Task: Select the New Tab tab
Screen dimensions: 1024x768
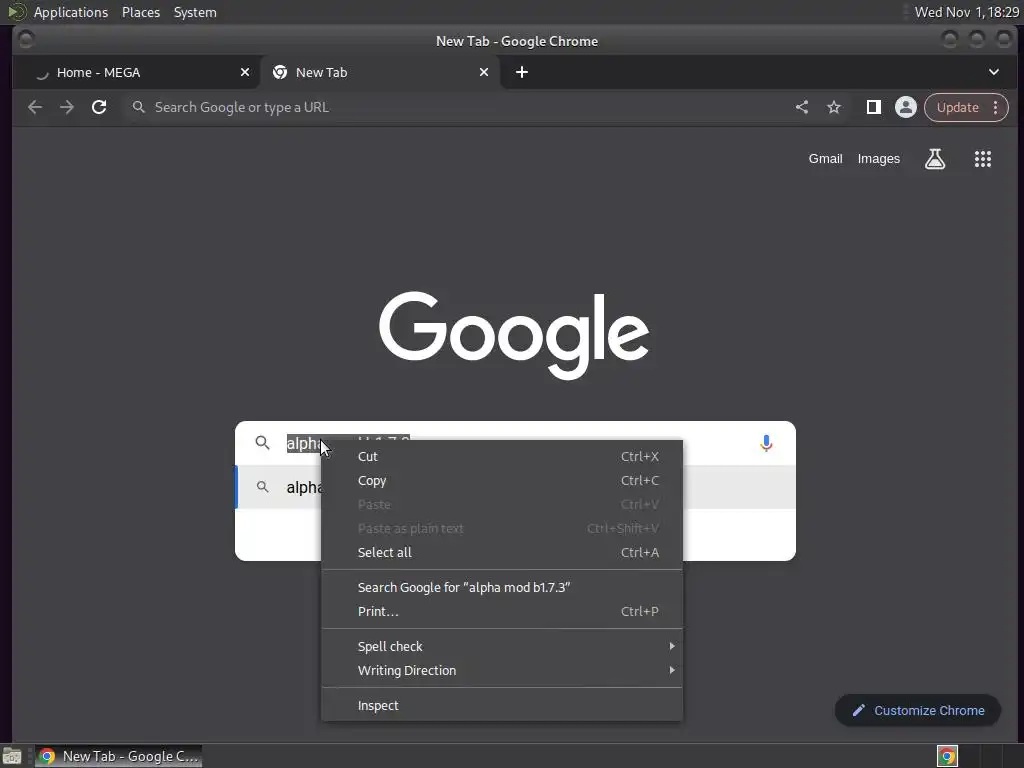Action: click(380, 72)
